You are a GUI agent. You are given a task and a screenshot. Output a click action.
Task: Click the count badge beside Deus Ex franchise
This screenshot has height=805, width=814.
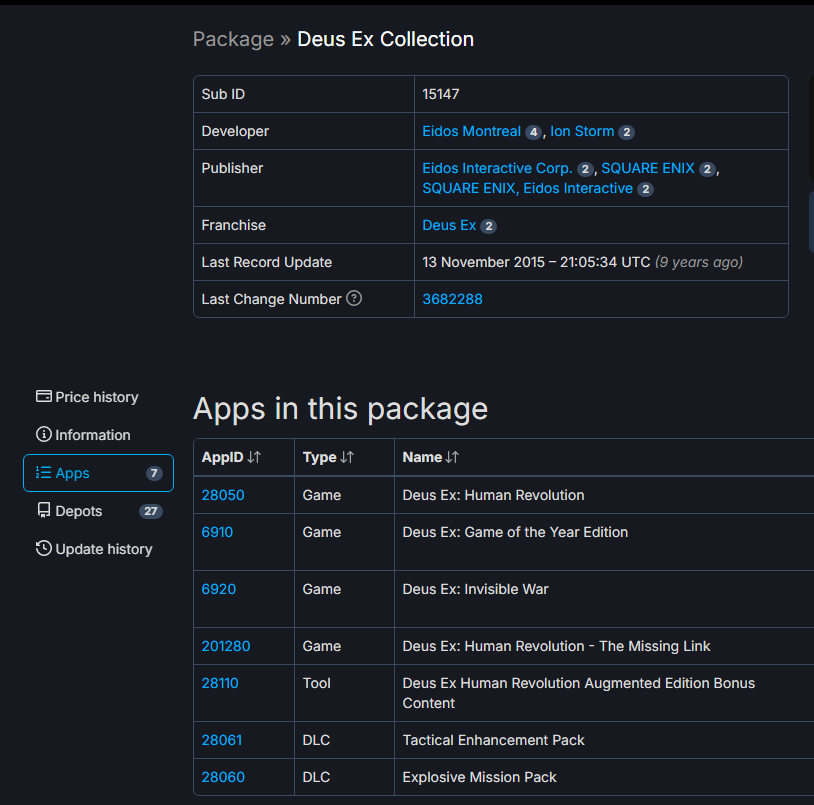(x=489, y=226)
